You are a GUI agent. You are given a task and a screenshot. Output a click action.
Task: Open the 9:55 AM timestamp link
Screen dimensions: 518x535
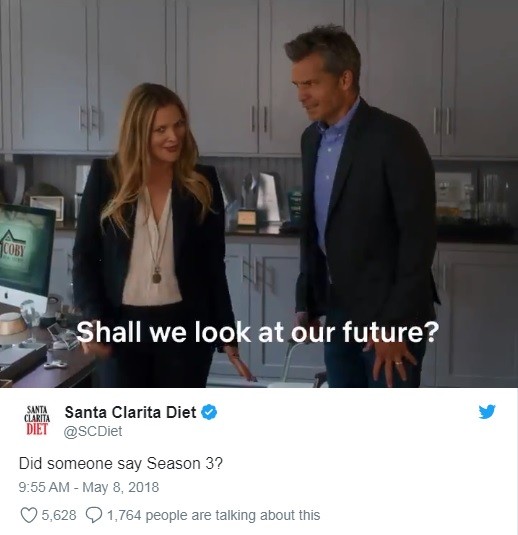tap(44, 487)
